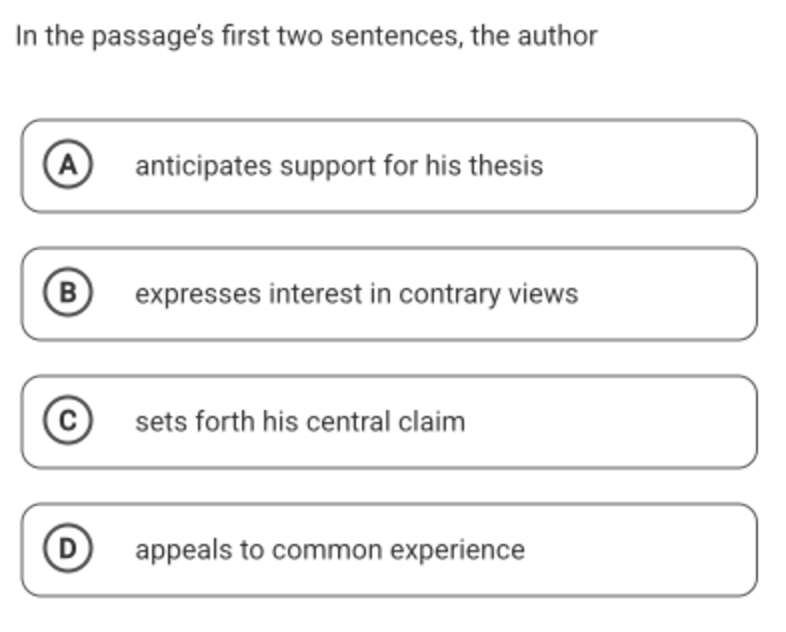Click the word "passage's" in the question
This screenshot has height=632, width=786.
pos(153,37)
